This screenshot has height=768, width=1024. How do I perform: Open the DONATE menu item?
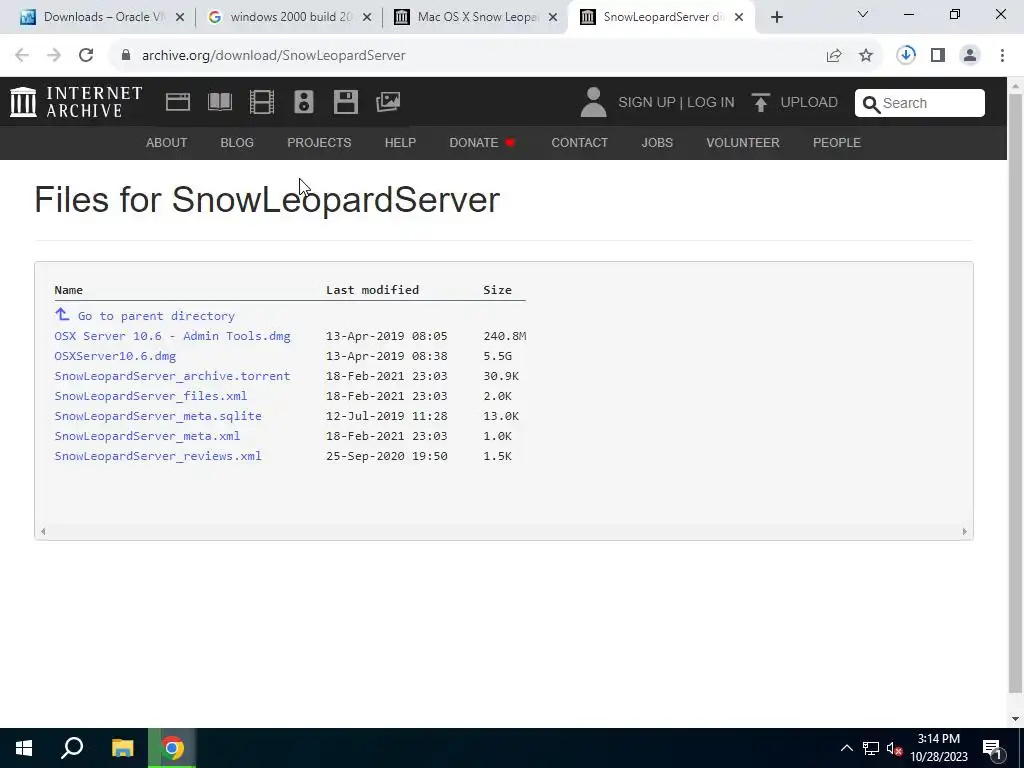coord(483,142)
